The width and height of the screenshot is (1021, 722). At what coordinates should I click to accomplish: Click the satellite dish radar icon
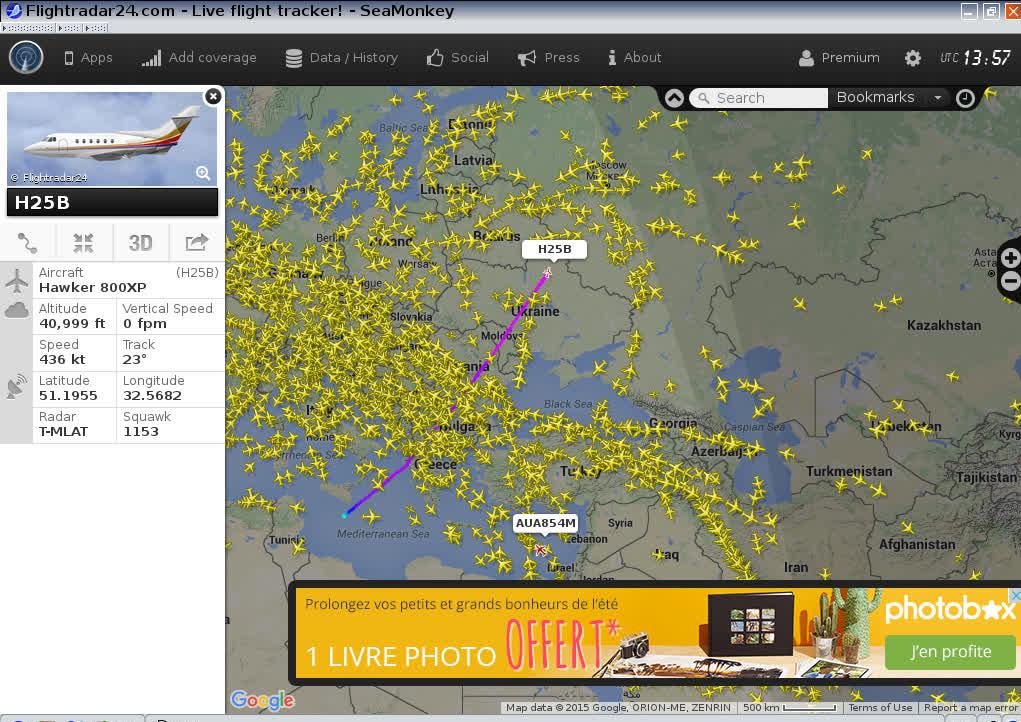pyautogui.click(x=17, y=386)
